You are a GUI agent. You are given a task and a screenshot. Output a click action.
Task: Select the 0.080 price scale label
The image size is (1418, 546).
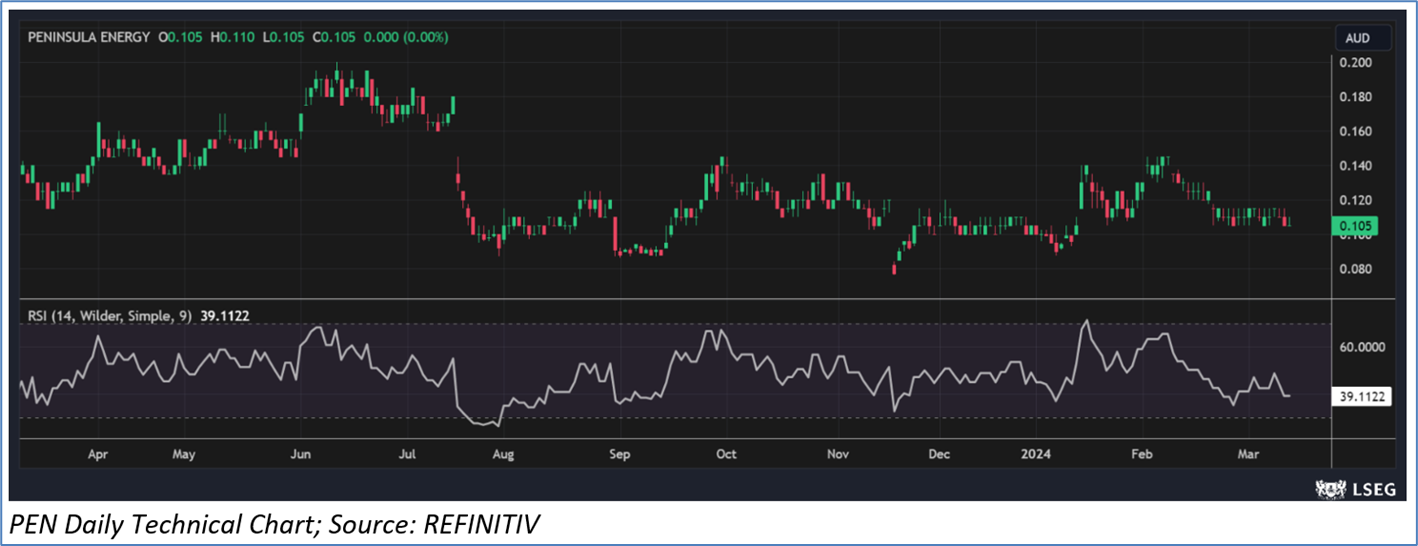coord(1354,269)
